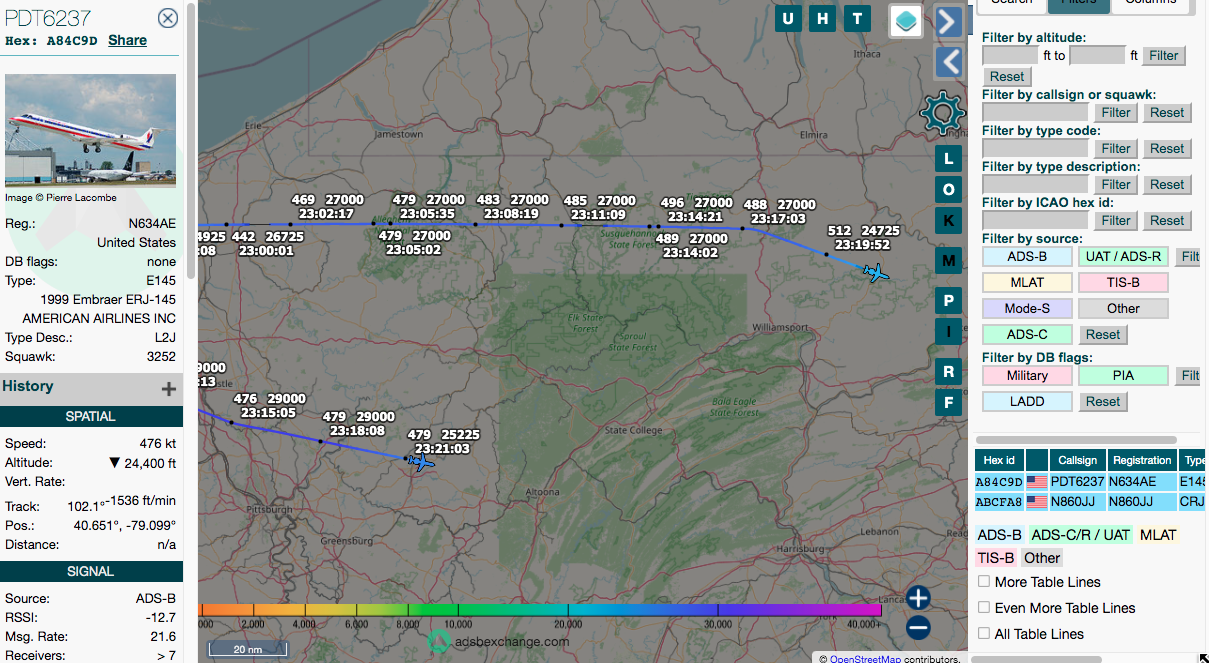
Task: Open the map layers selector
Action: [x=906, y=20]
